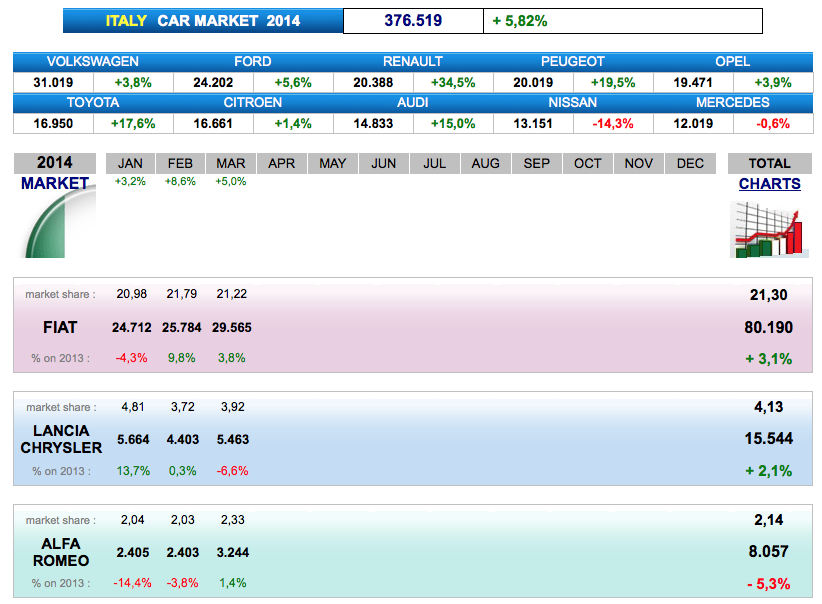The image size is (822, 604).
Task: Click the 2014 year header
Action: [55, 163]
